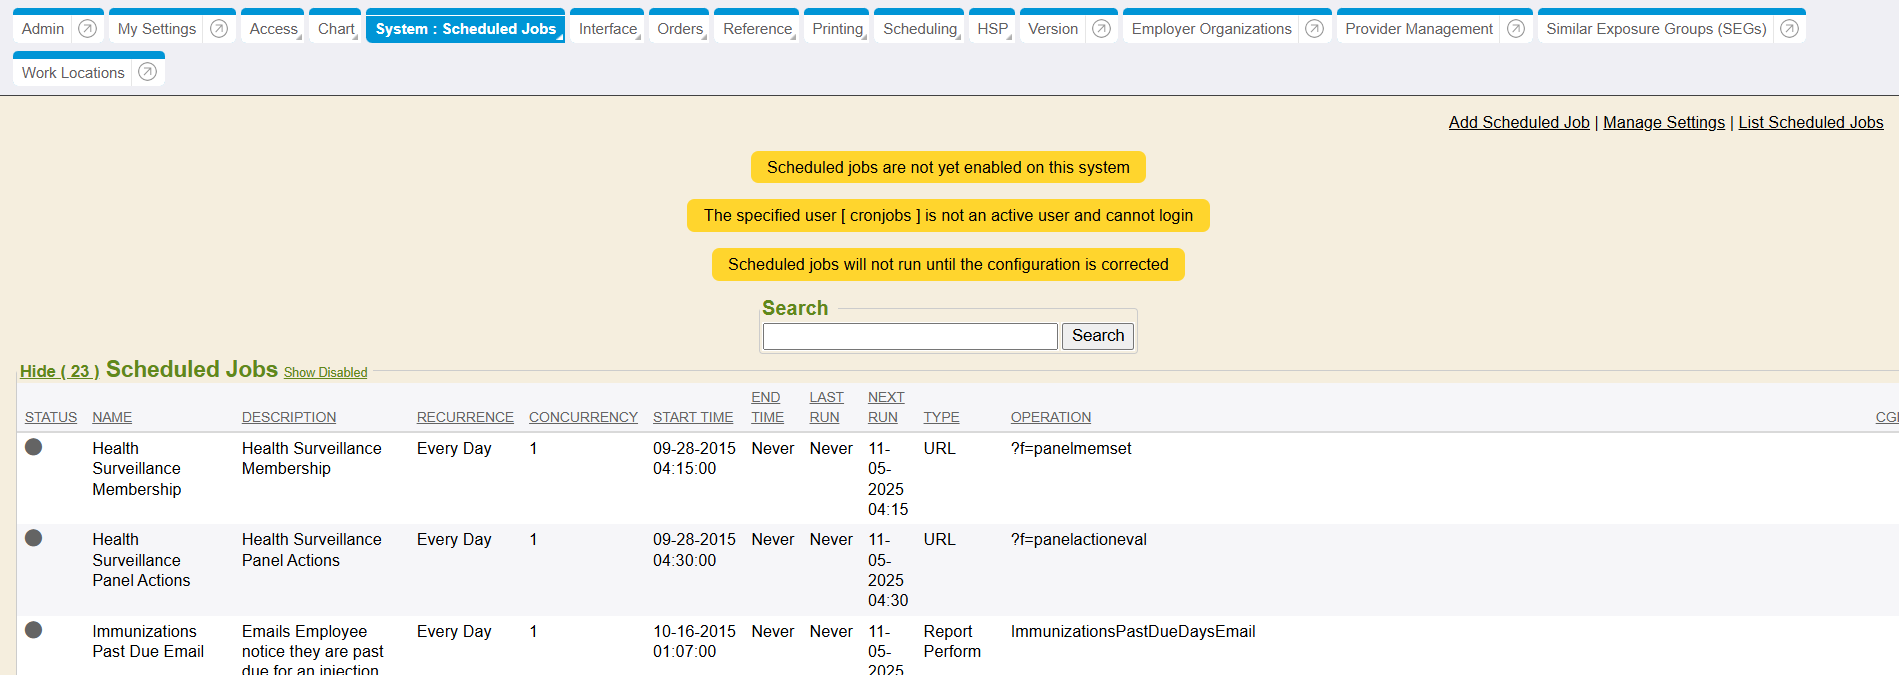
Task: Show disabled scheduled jobs
Action: coord(325,373)
